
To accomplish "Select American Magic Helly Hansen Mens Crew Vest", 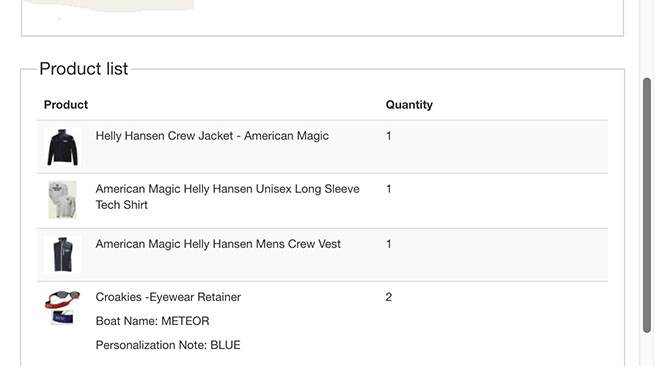I will 218,244.
